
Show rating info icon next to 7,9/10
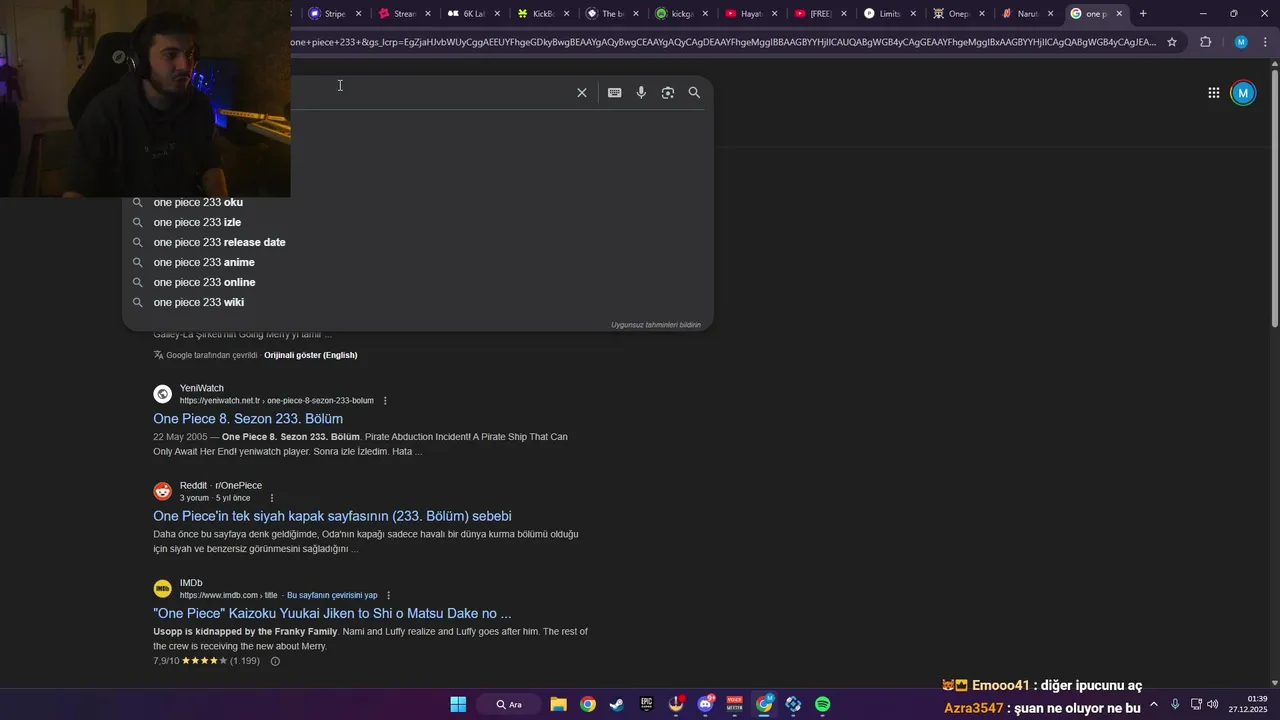(x=275, y=661)
